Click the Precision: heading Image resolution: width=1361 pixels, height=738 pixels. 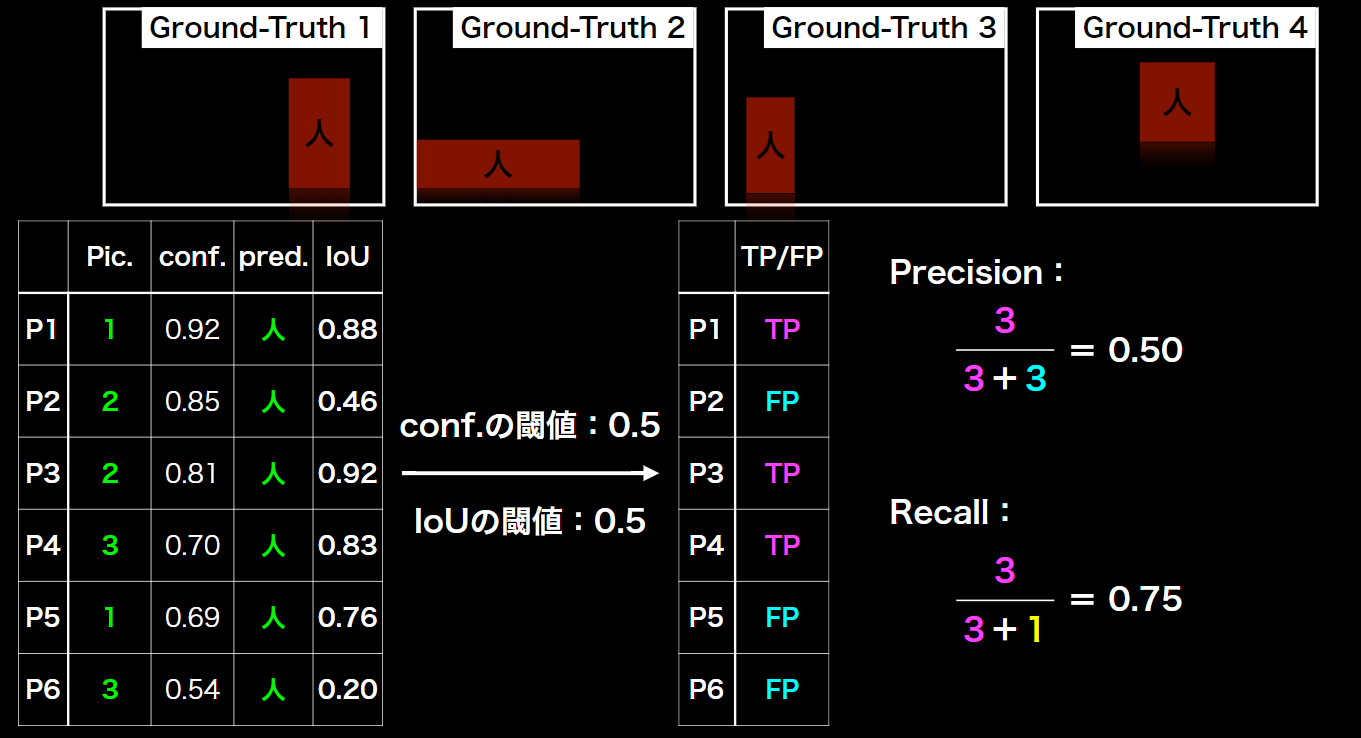tap(977, 272)
